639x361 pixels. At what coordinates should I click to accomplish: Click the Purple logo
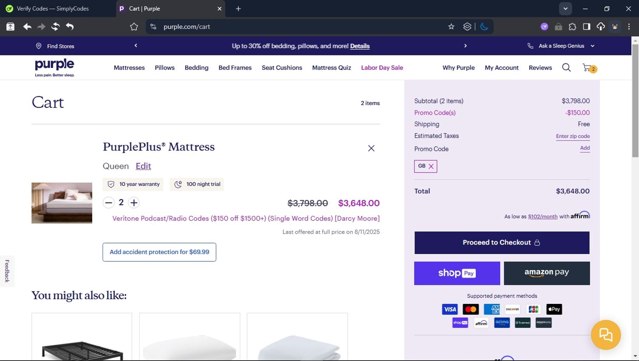point(54,67)
